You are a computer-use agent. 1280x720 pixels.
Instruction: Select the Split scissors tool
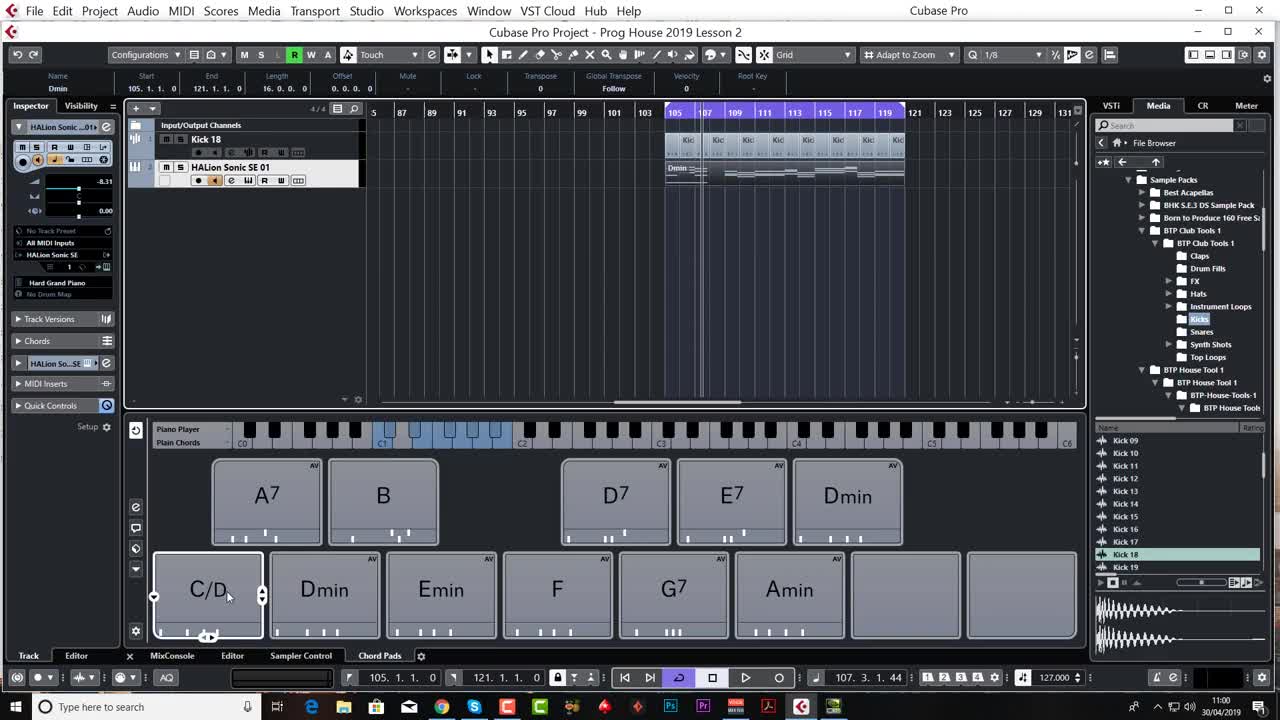tap(556, 55)
